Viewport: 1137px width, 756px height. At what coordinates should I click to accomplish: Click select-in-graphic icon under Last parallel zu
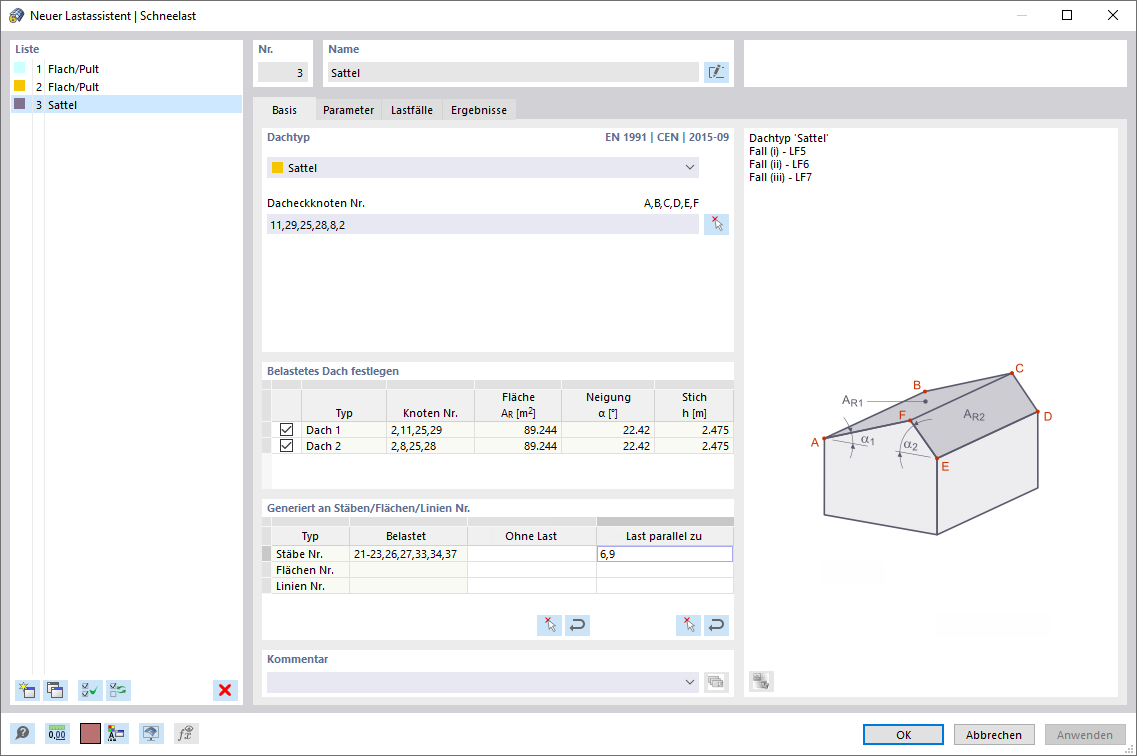[688, 625]
